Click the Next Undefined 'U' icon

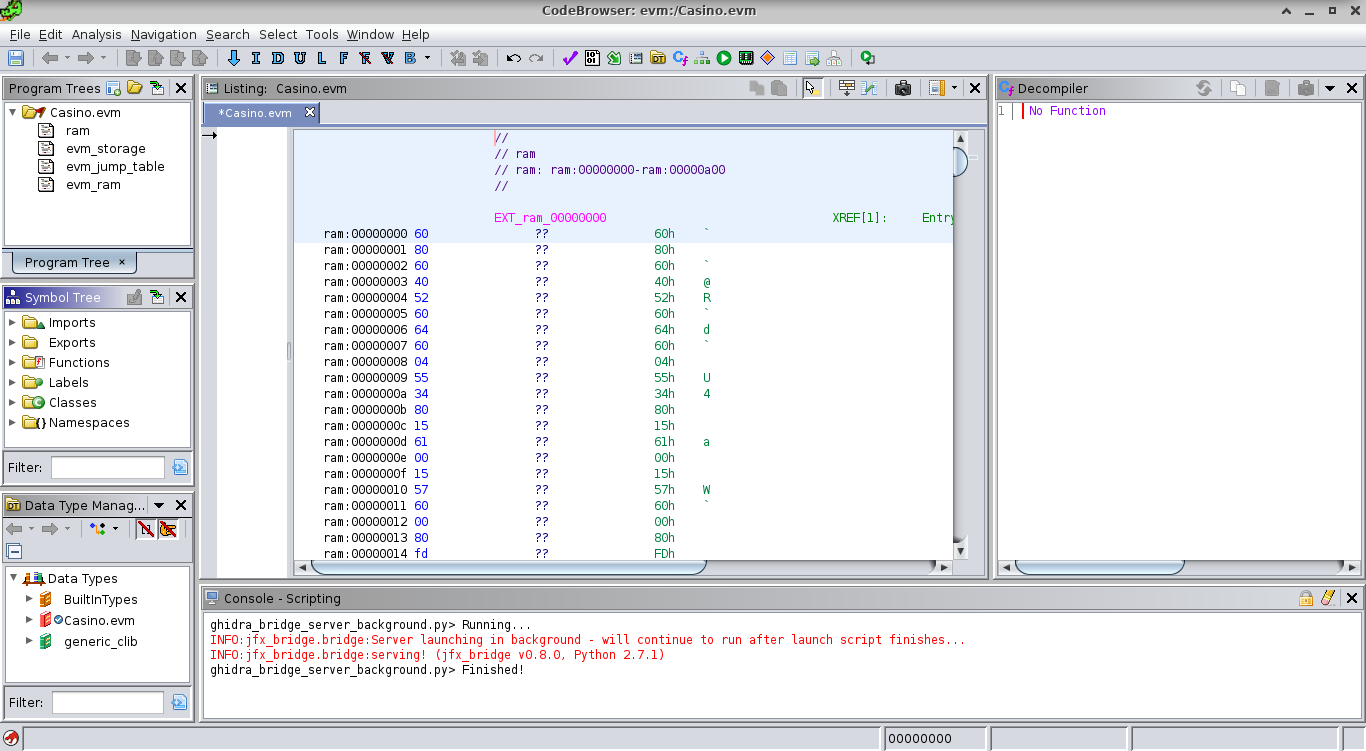[x=300, y=58]
